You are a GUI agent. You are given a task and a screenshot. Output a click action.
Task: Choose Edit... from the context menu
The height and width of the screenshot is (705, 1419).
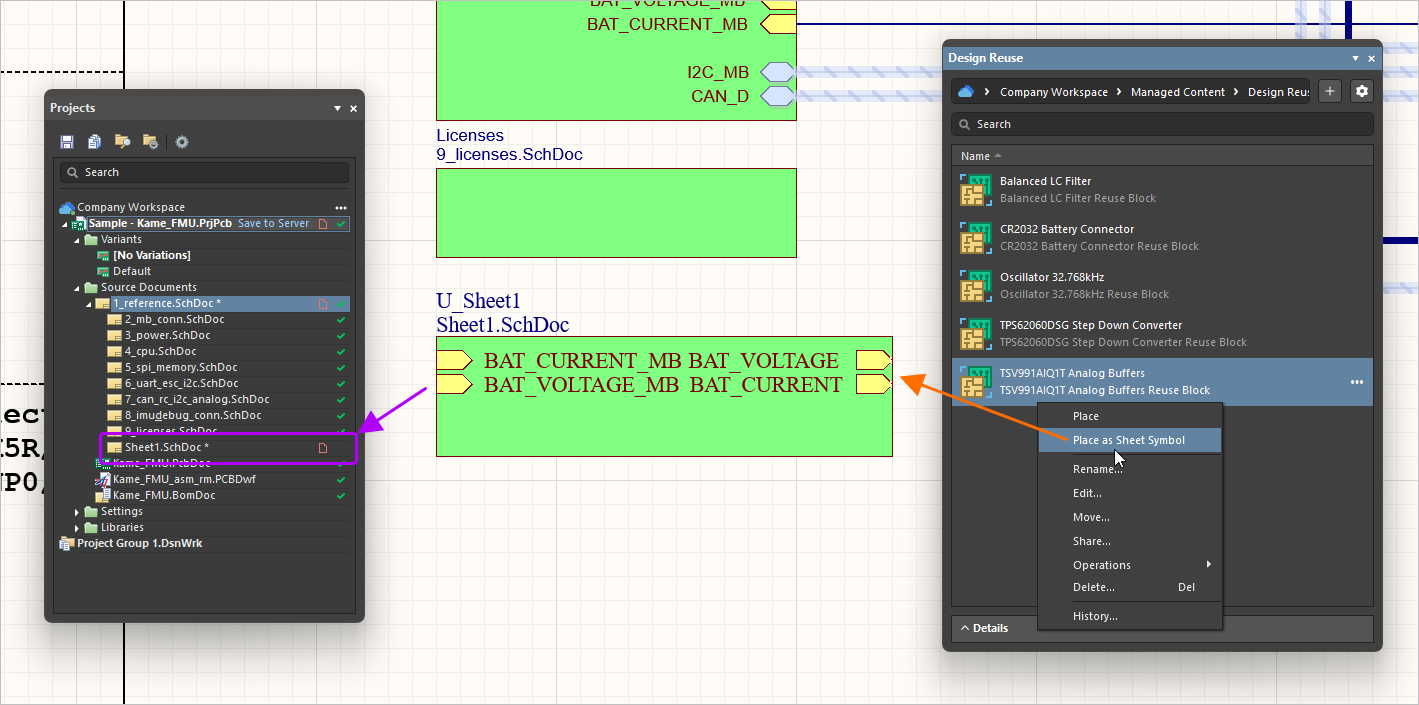click(1130, 493)
